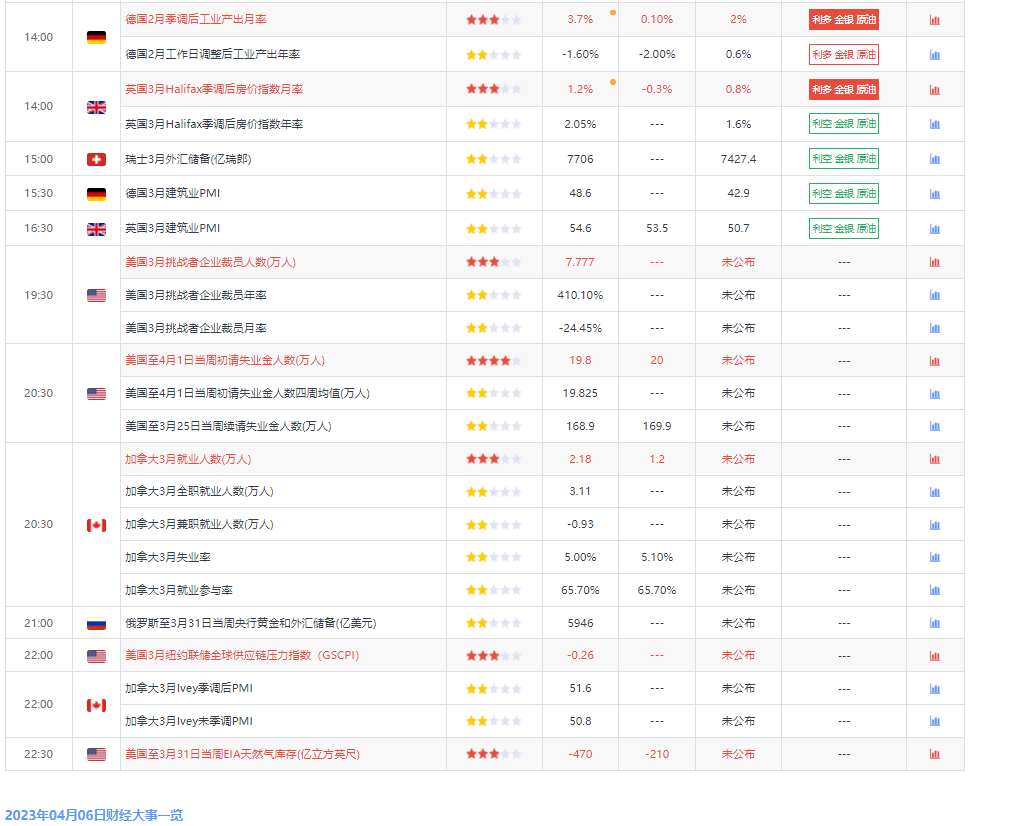Screen dimensions: 1014x826
Task: Click UK flag in 14:00 Halifax row
Action: [x=96, y=107]
